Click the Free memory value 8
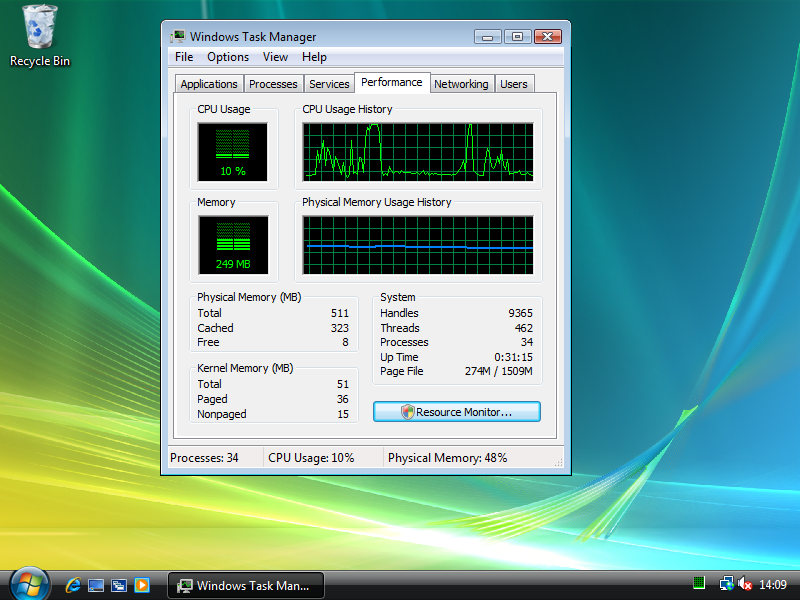Image resolution: width=800 pixels, height=600 pixels. click(x=345, y=342)
